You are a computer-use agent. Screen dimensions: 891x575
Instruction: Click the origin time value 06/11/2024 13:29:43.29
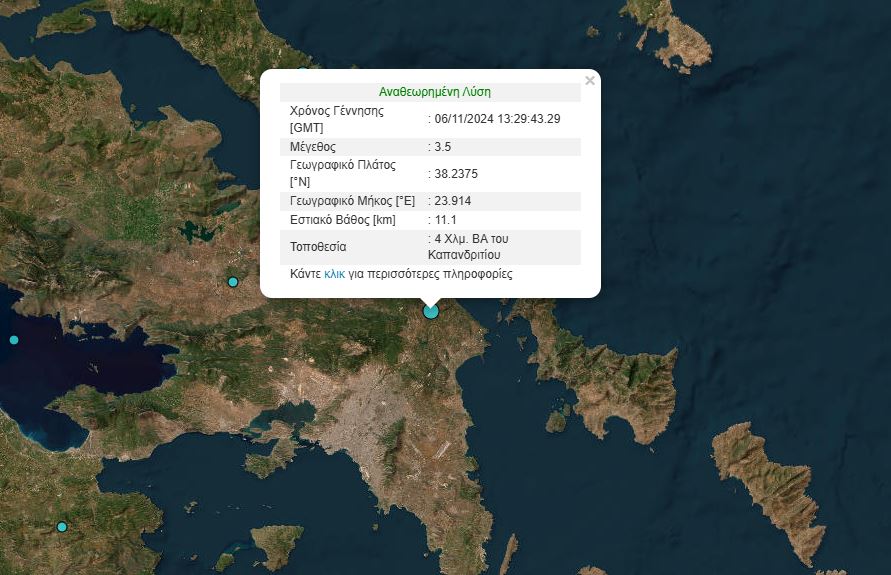497,119
